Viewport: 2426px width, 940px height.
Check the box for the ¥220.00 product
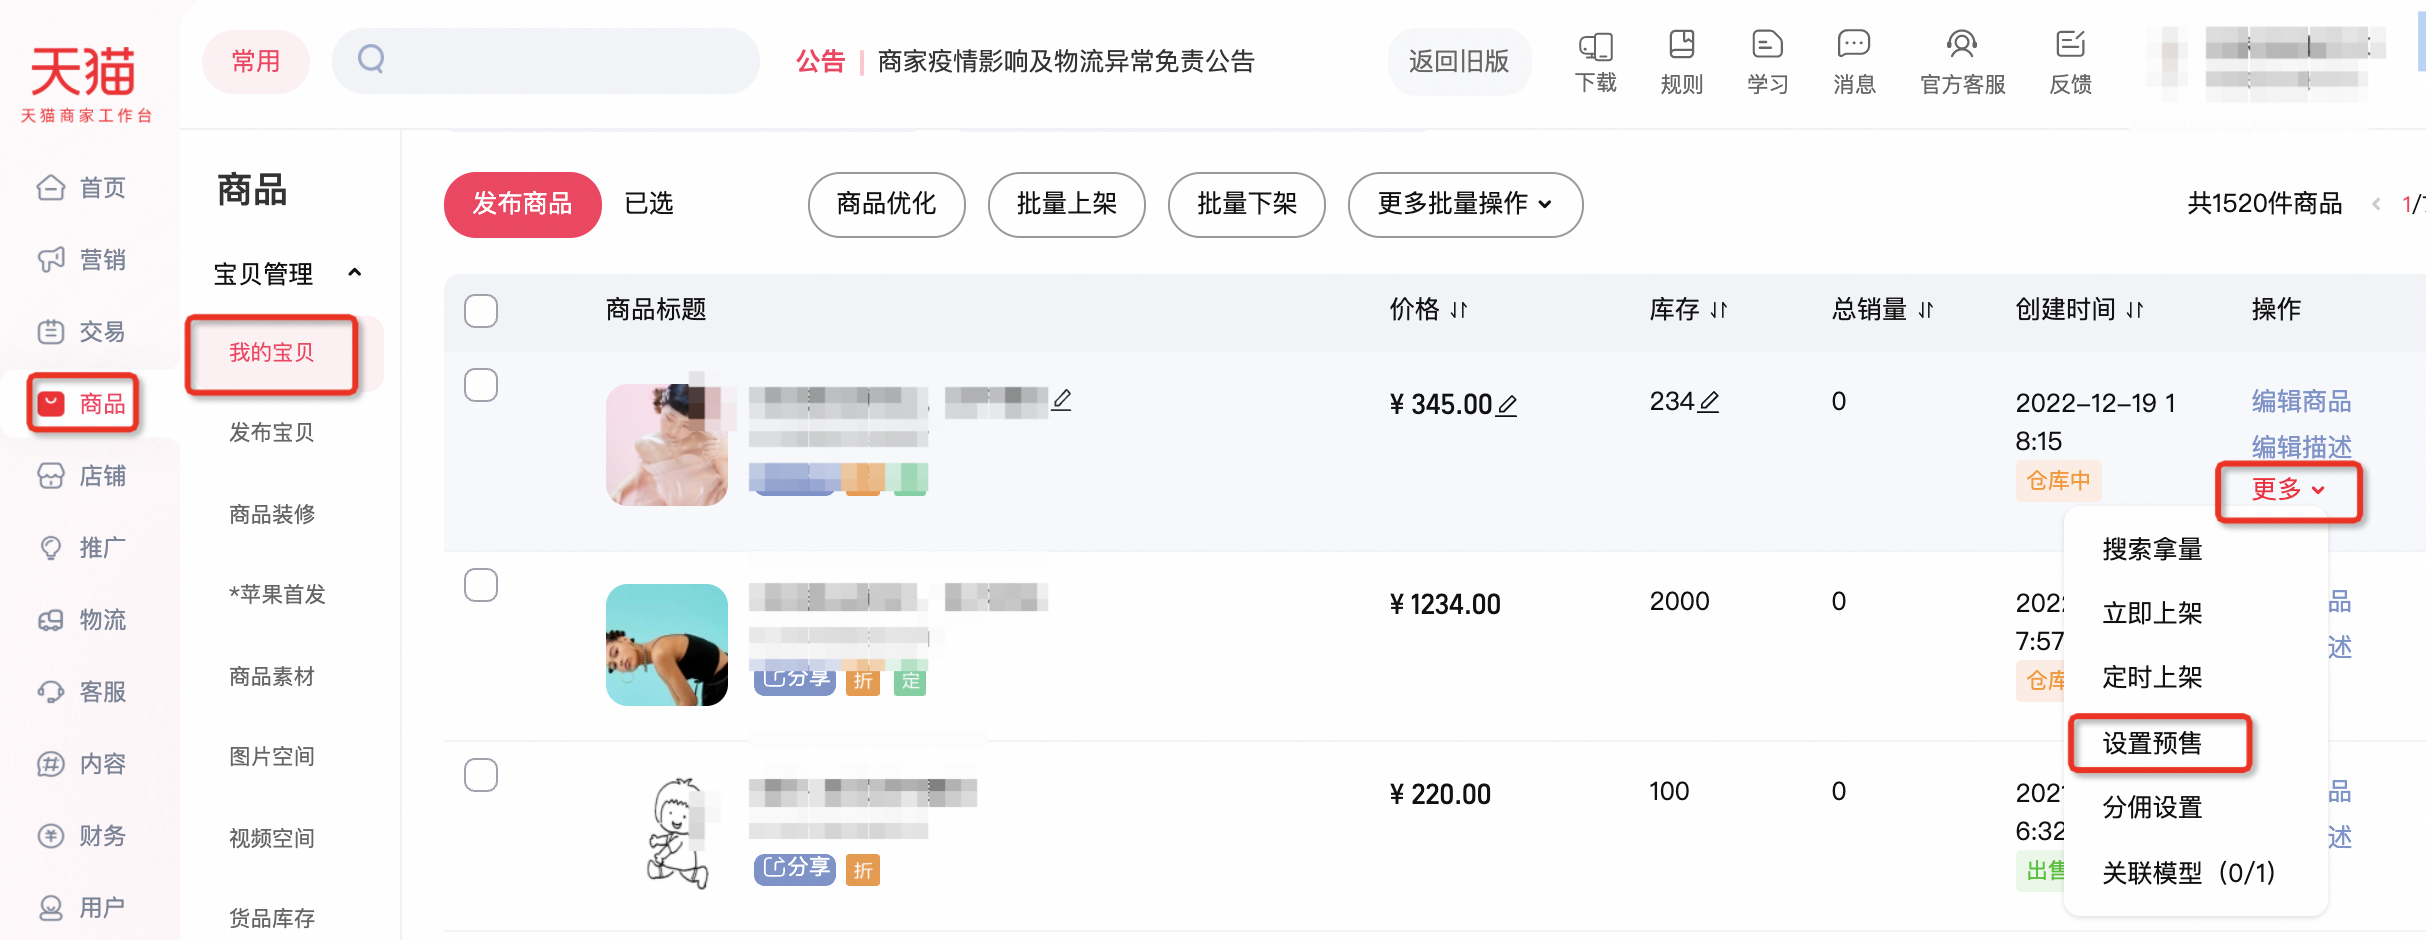tap(481, 775)
